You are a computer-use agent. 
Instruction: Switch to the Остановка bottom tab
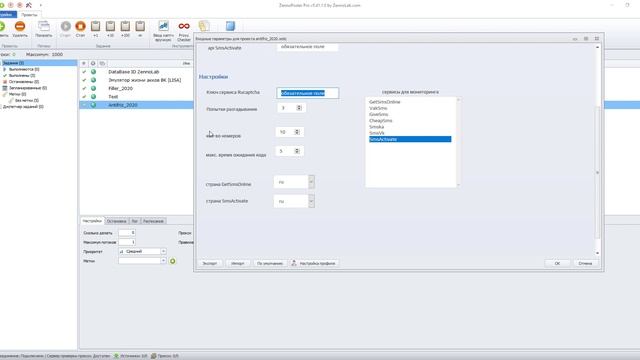click(x=116, y=221)
